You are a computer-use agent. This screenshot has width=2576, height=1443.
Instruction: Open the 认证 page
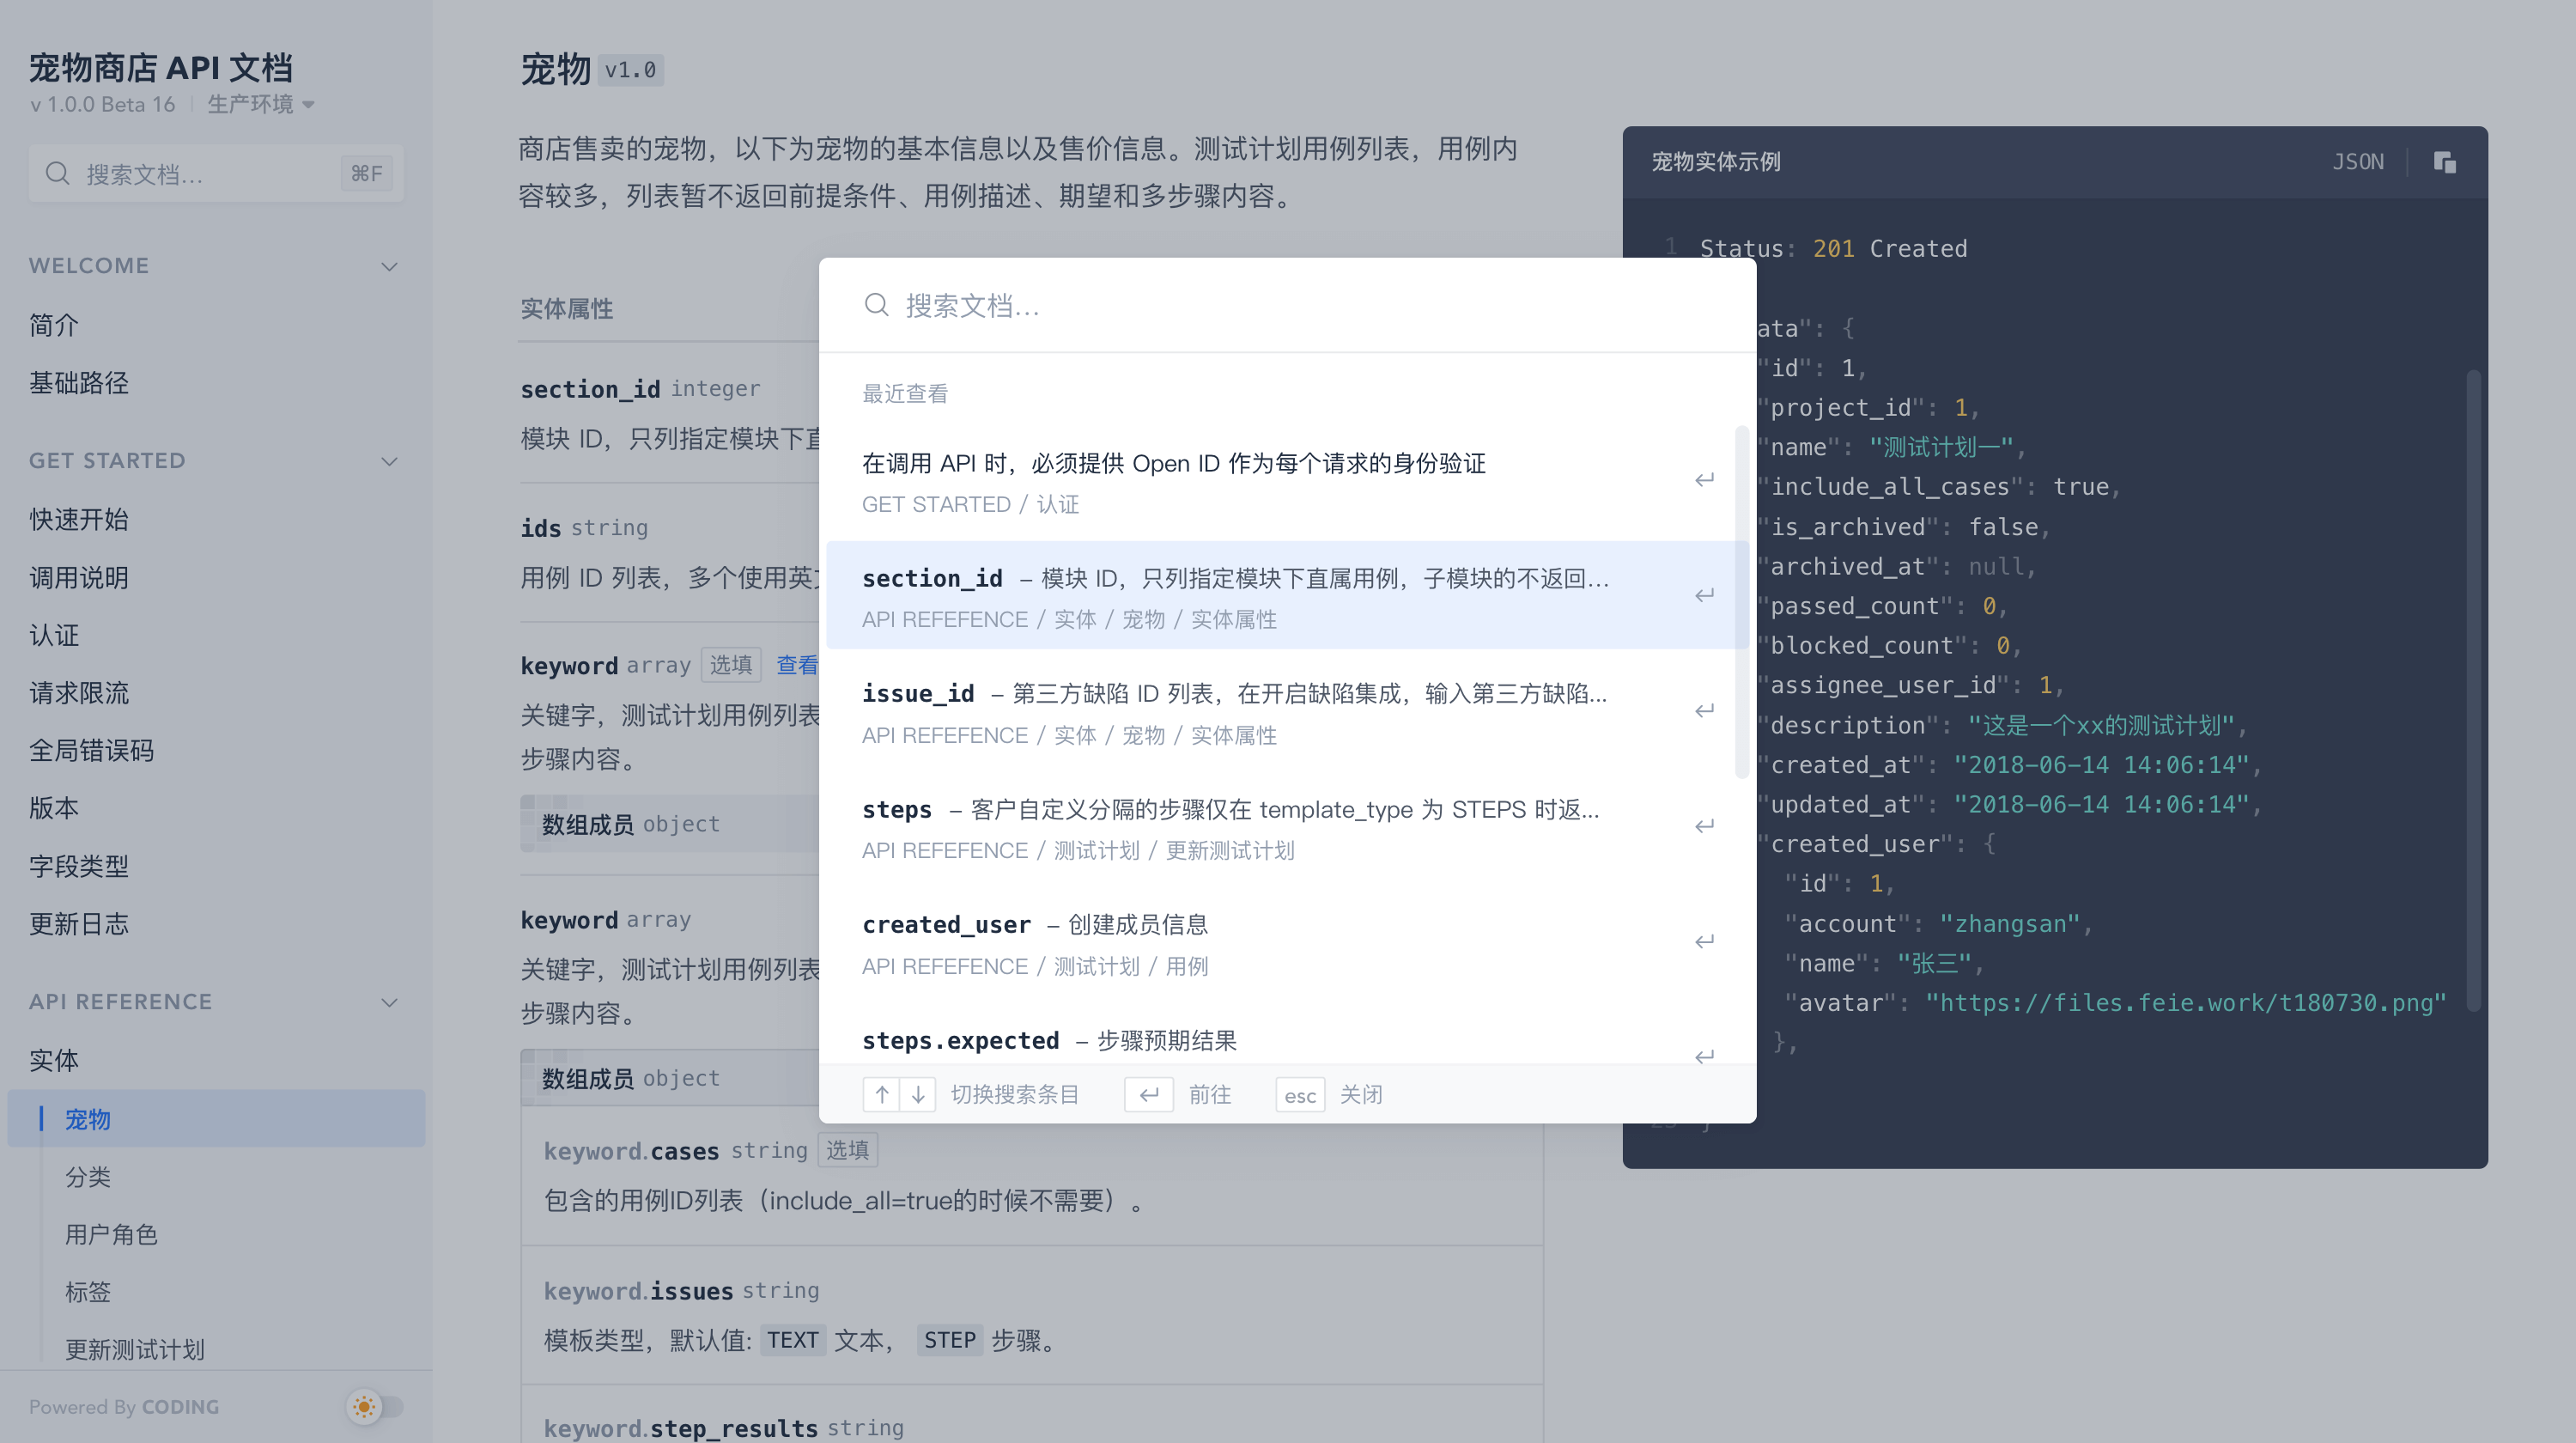[x=54, y=635]
